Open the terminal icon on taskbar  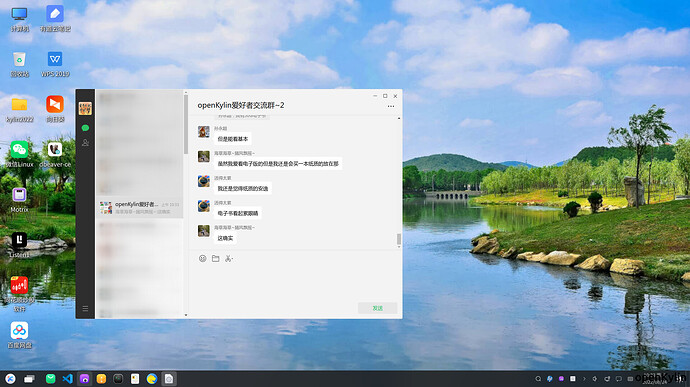pos(118,379)
